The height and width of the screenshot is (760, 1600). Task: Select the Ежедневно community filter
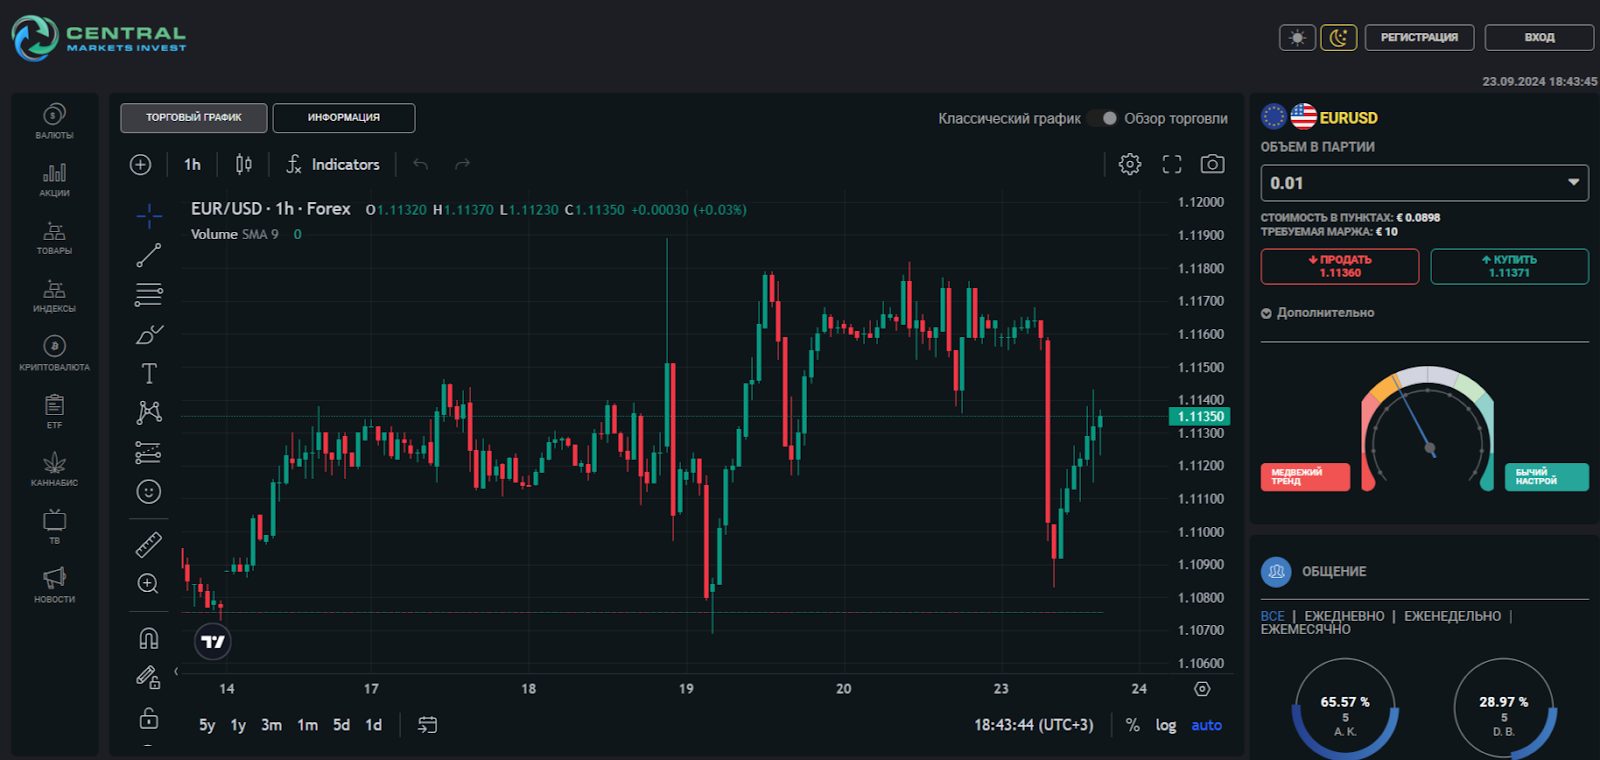click(1344, 616)
